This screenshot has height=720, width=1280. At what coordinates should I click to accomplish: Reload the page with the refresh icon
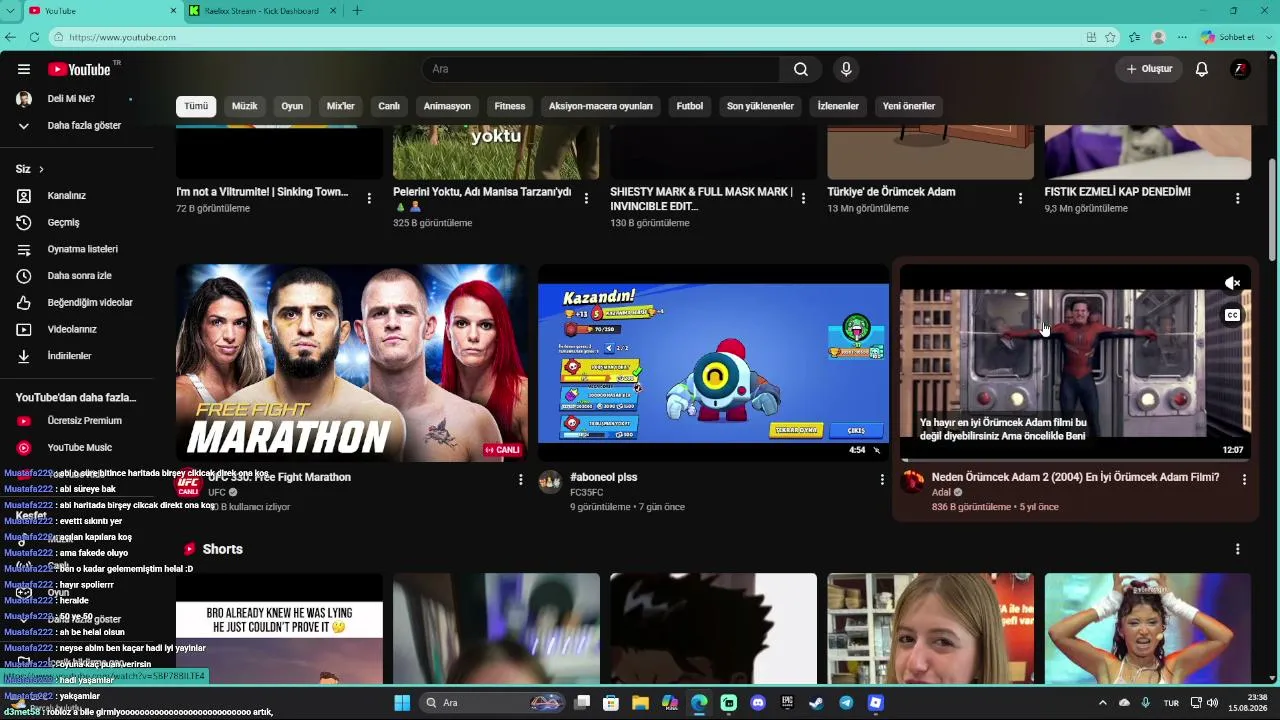(x=34, y=37)
